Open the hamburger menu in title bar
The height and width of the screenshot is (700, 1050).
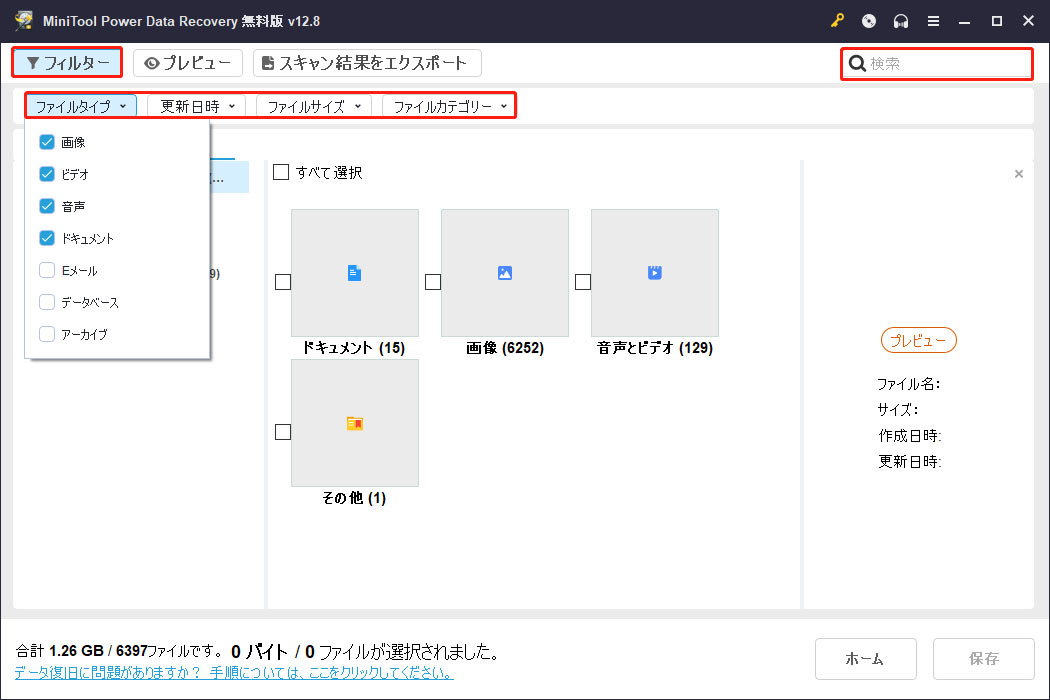(x=933, y=20)
